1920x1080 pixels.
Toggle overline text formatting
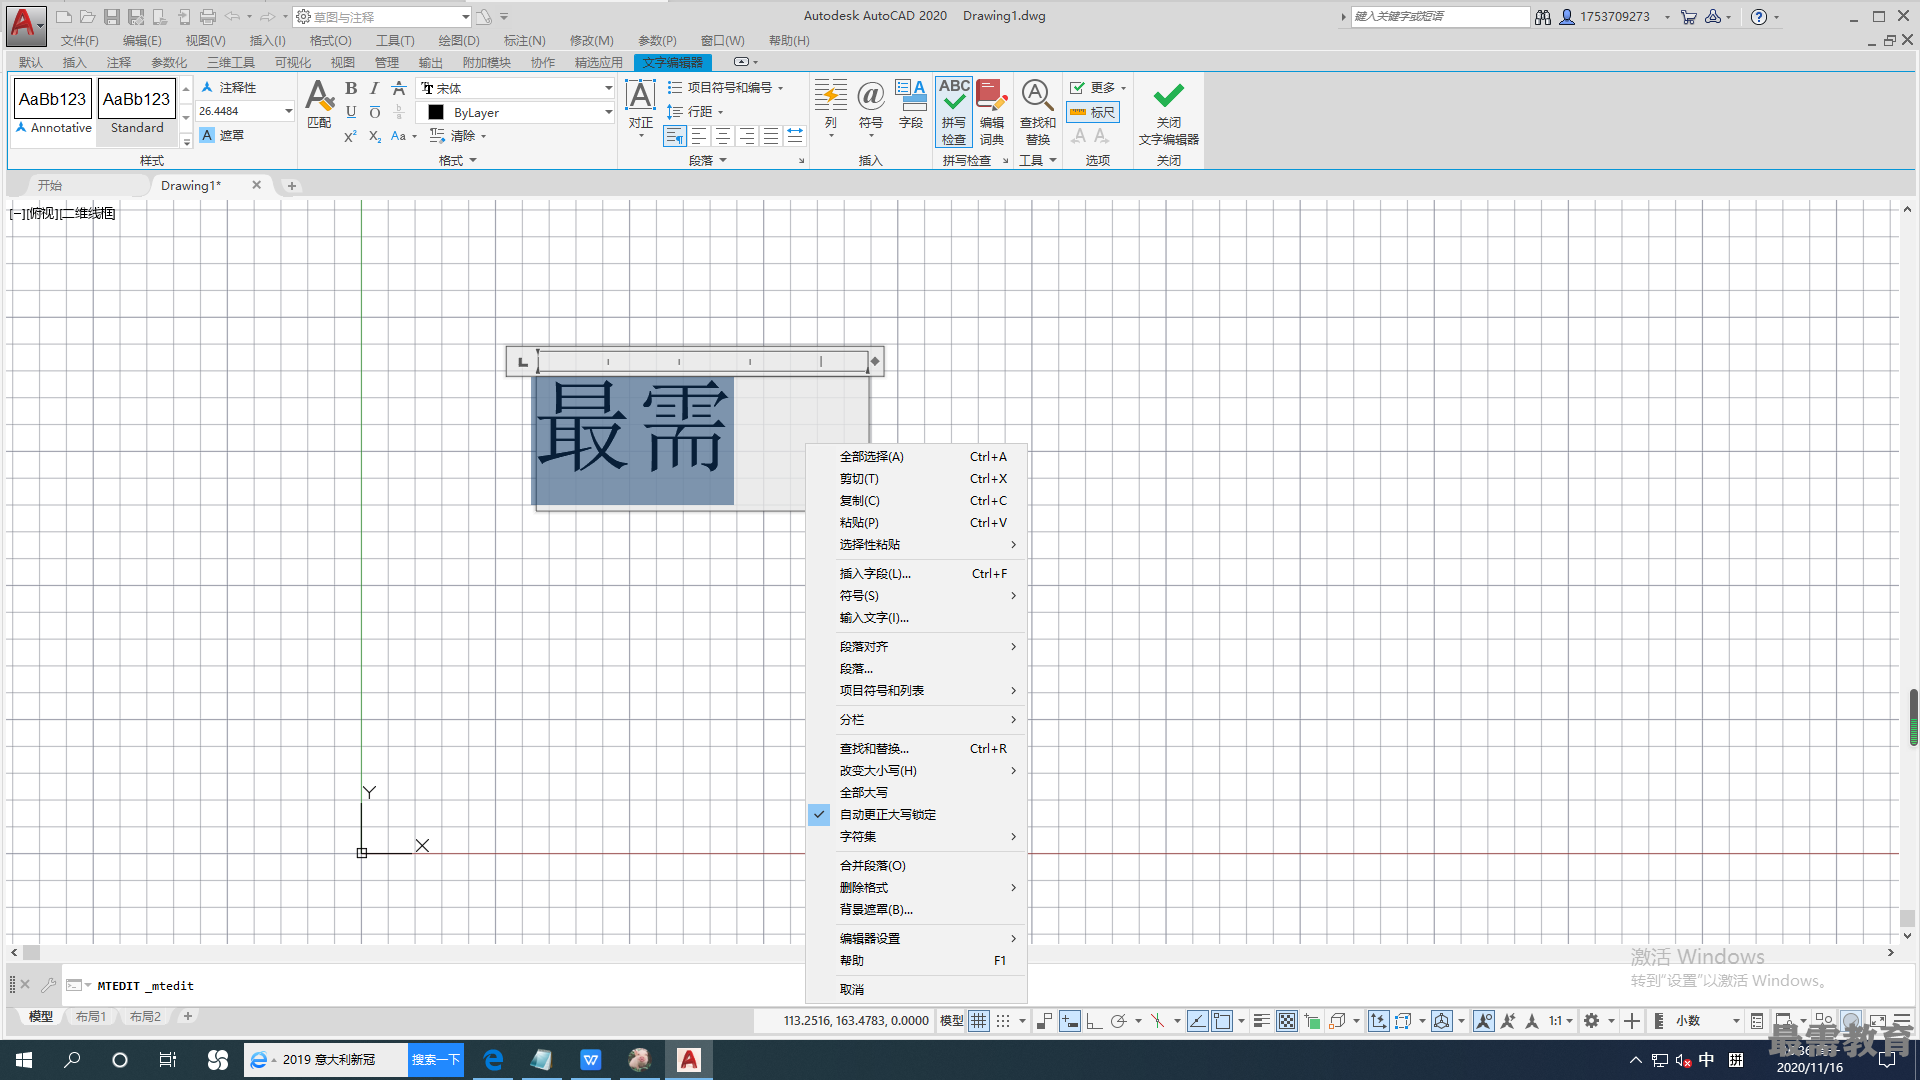[x=374, y=112]
